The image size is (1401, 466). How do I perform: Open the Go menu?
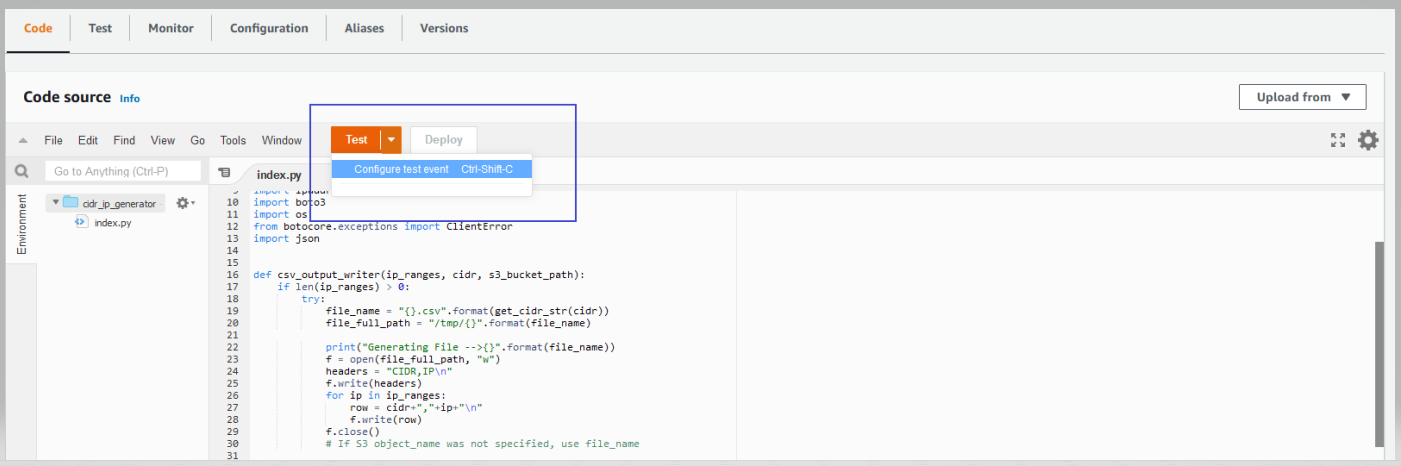pyautogui.click(x=198, y=141)
